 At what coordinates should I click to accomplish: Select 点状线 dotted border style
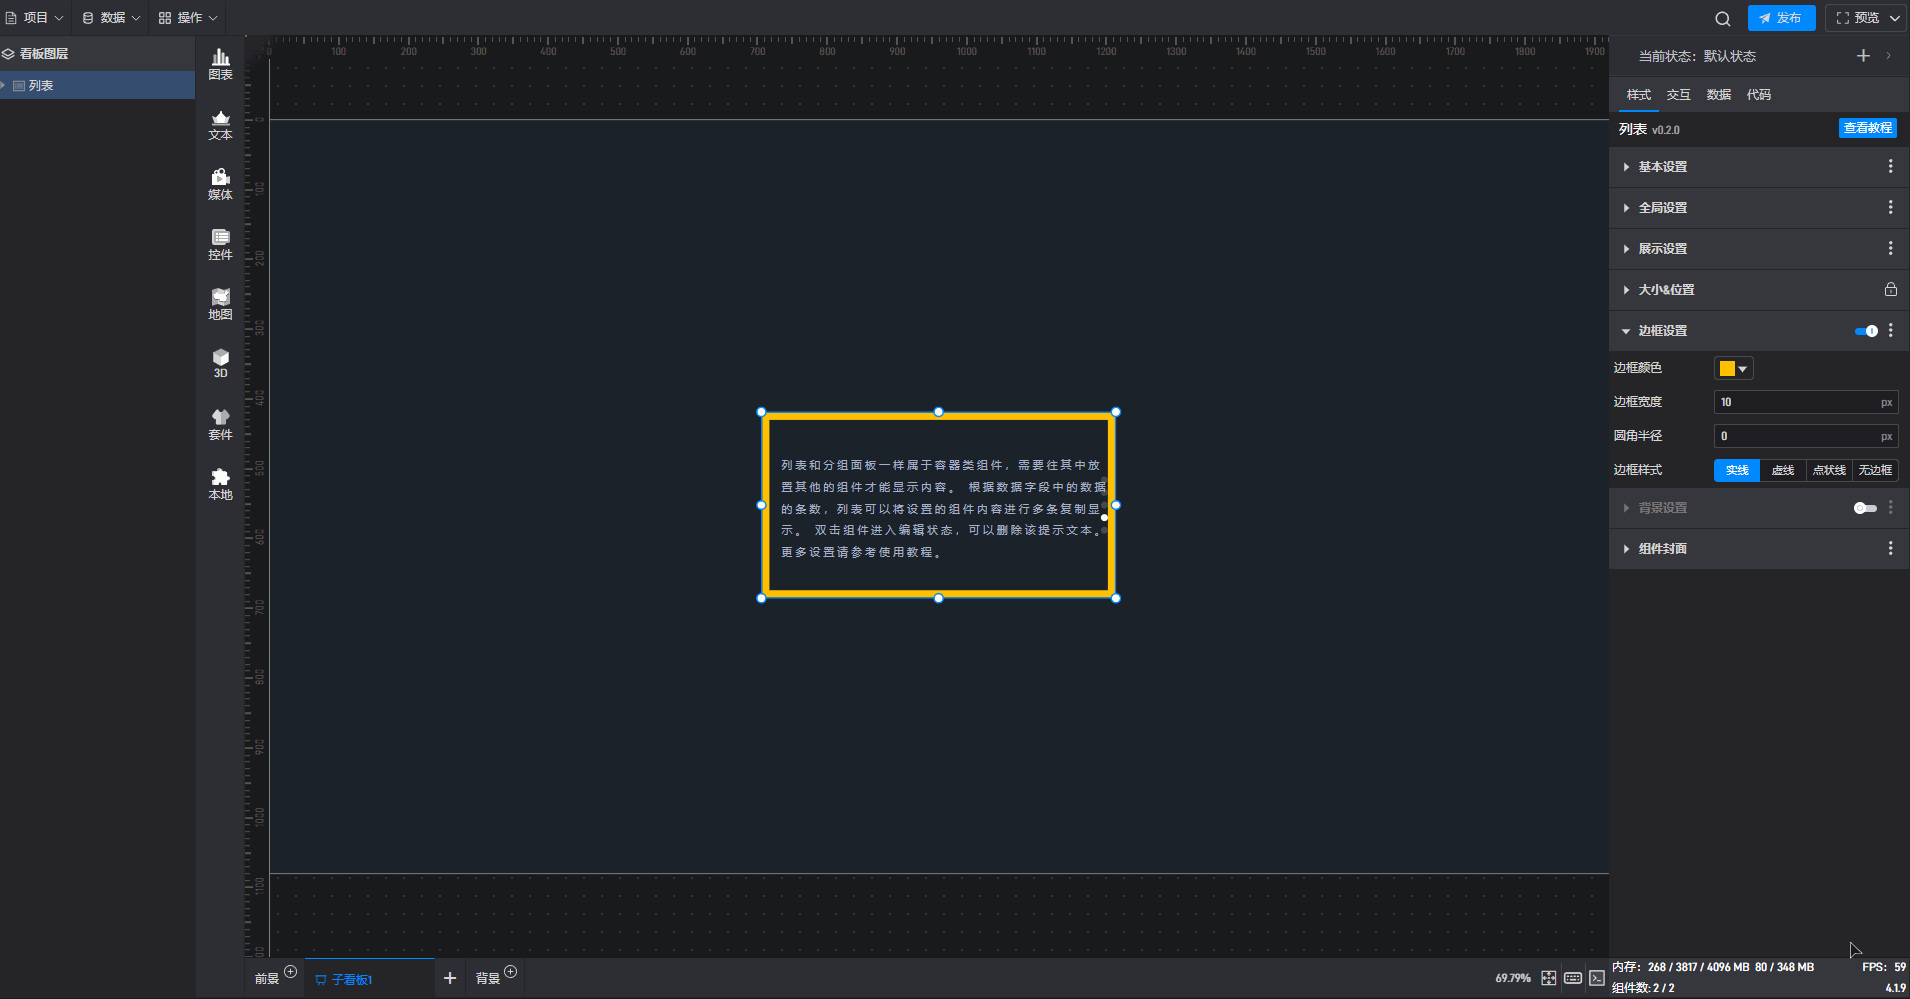coord(1829,470)
